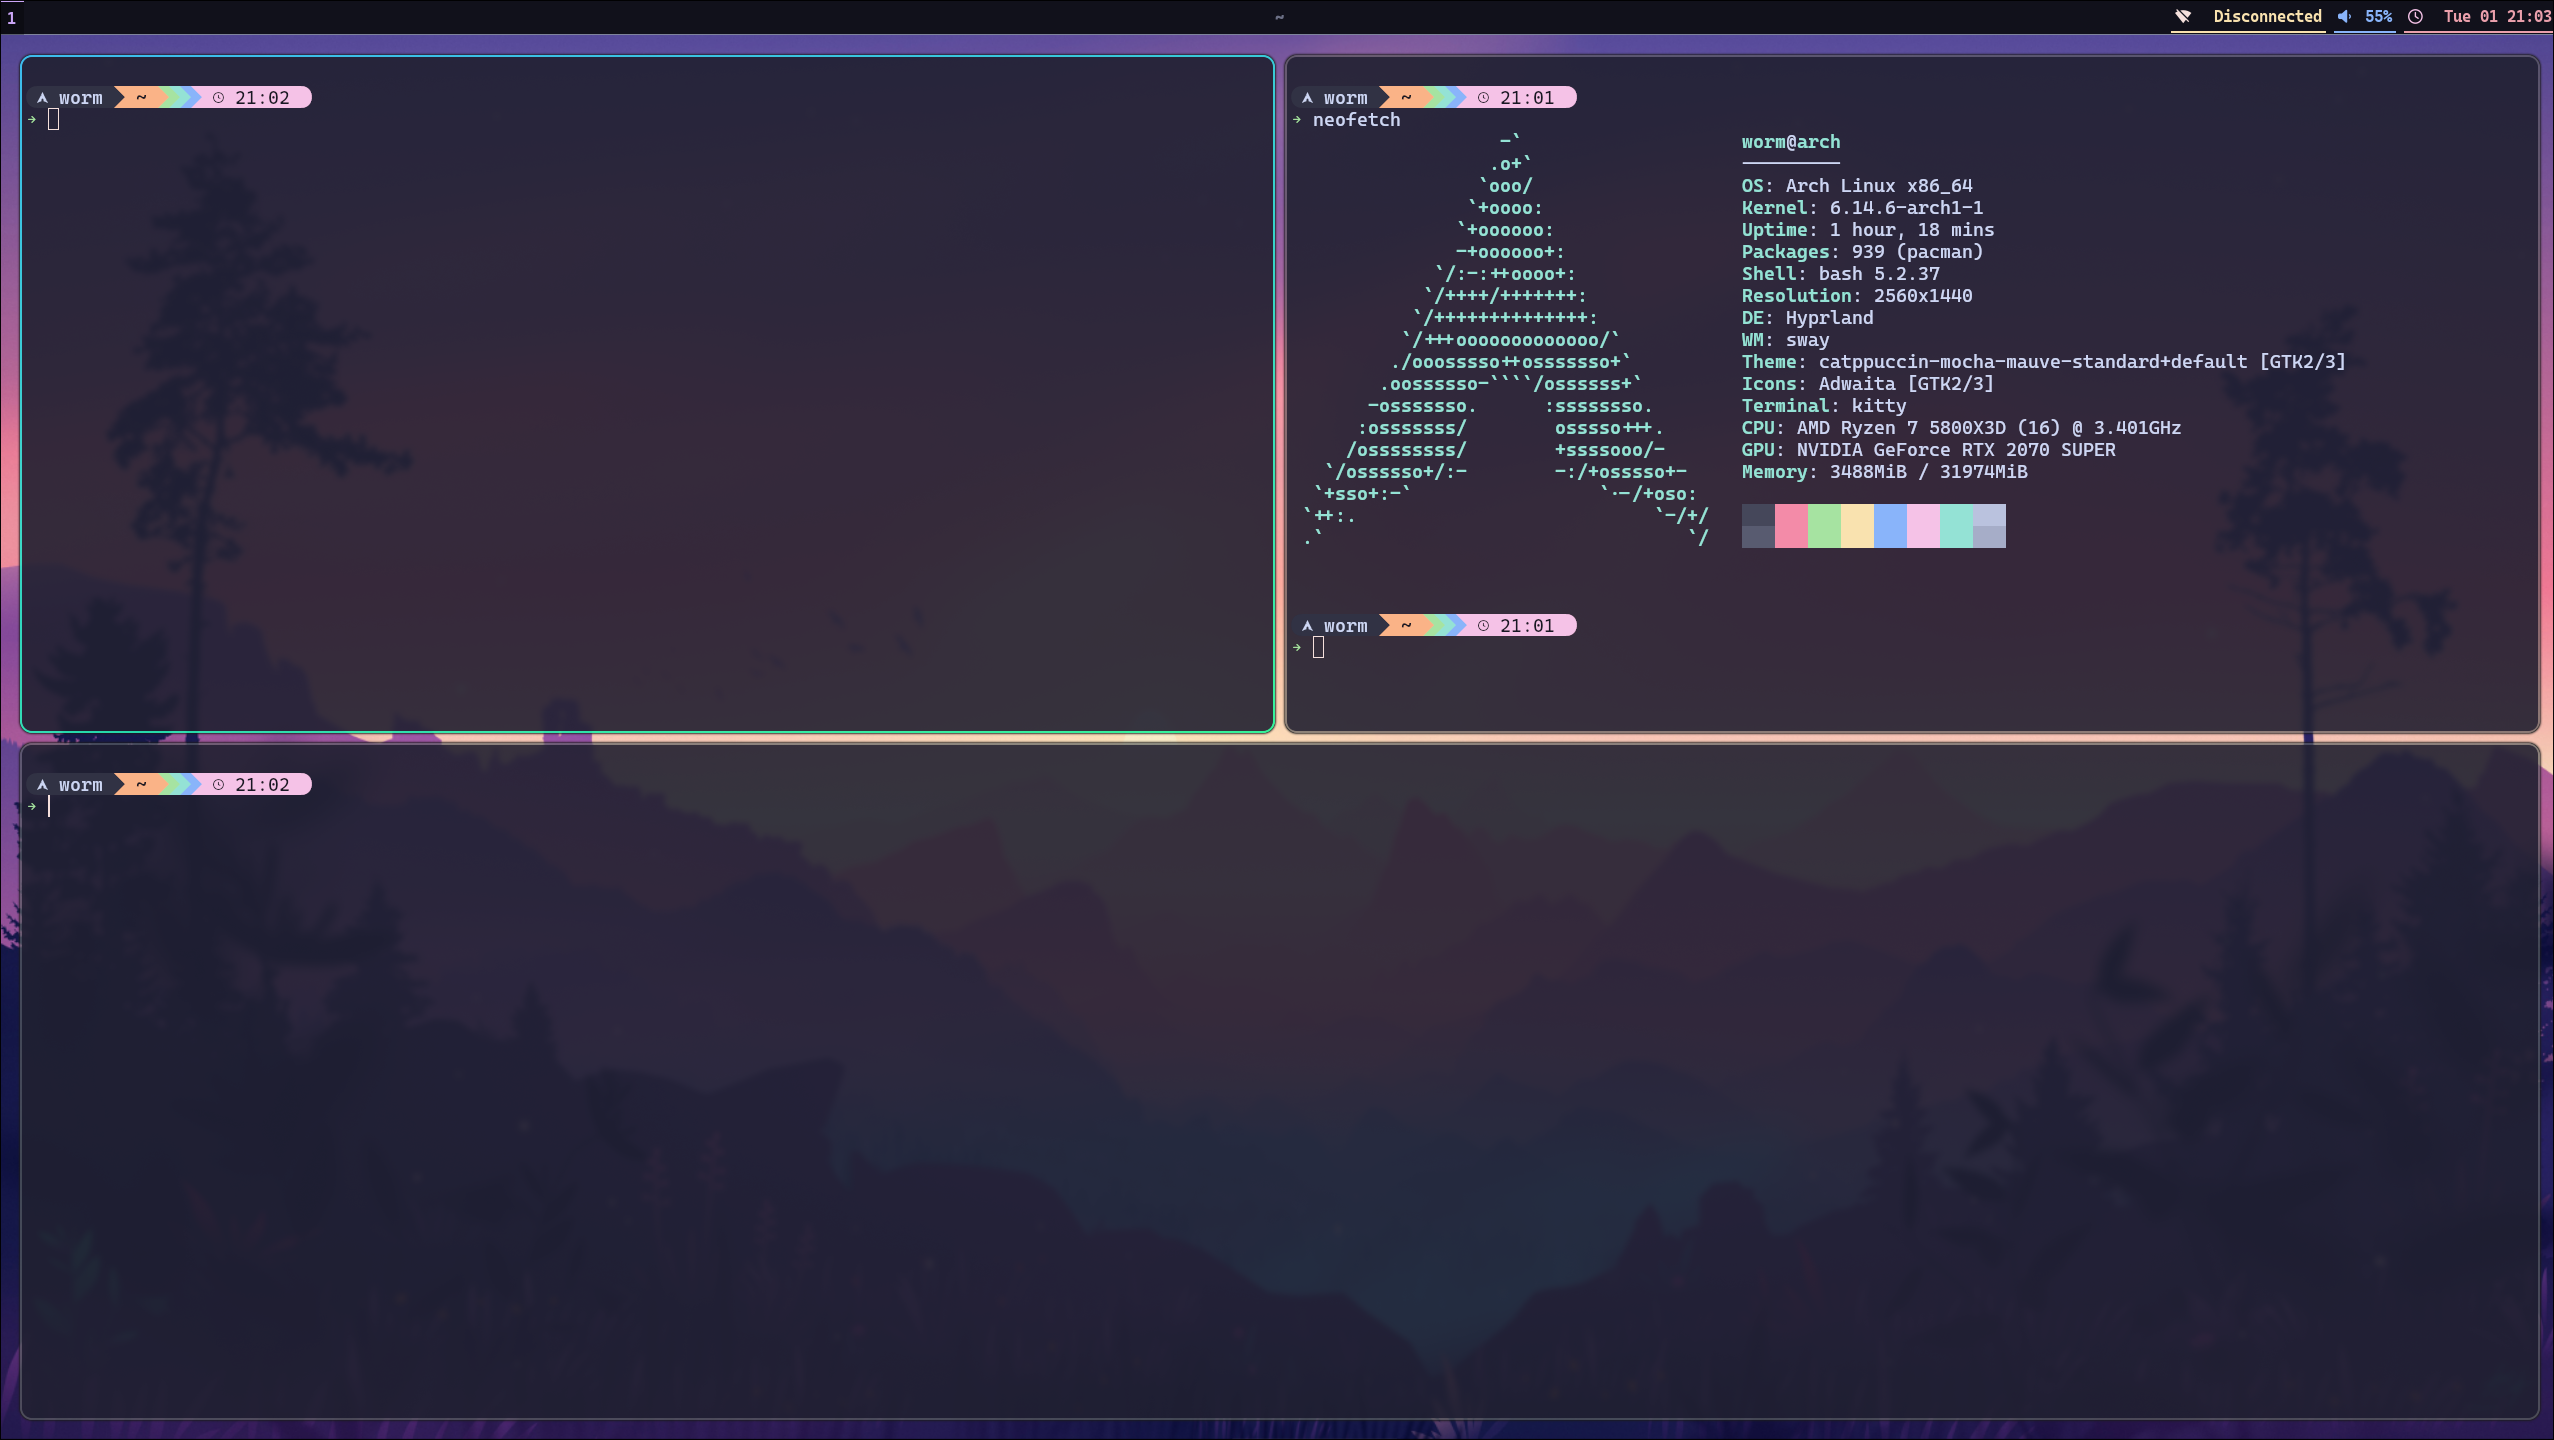Viewport: 2554px width, 1440px height.
Task: Focus the top-left terminal's block cursor
Action: [54, 120]
